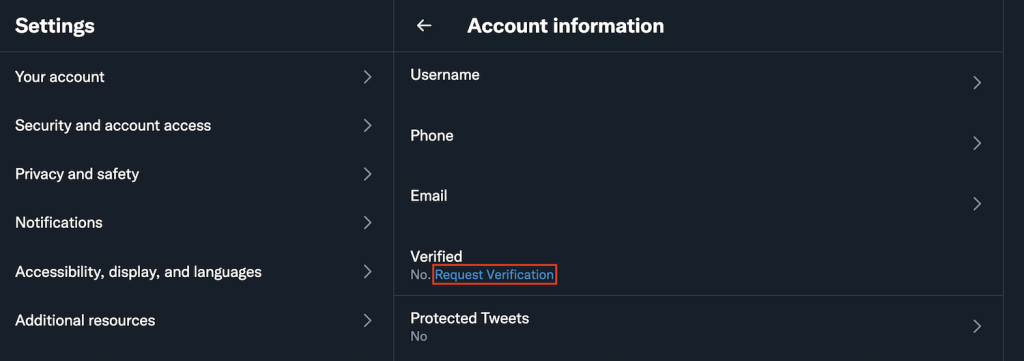Click the chevron next to Additional resources
Screen dimensions: 1024x361
point(368,321)
